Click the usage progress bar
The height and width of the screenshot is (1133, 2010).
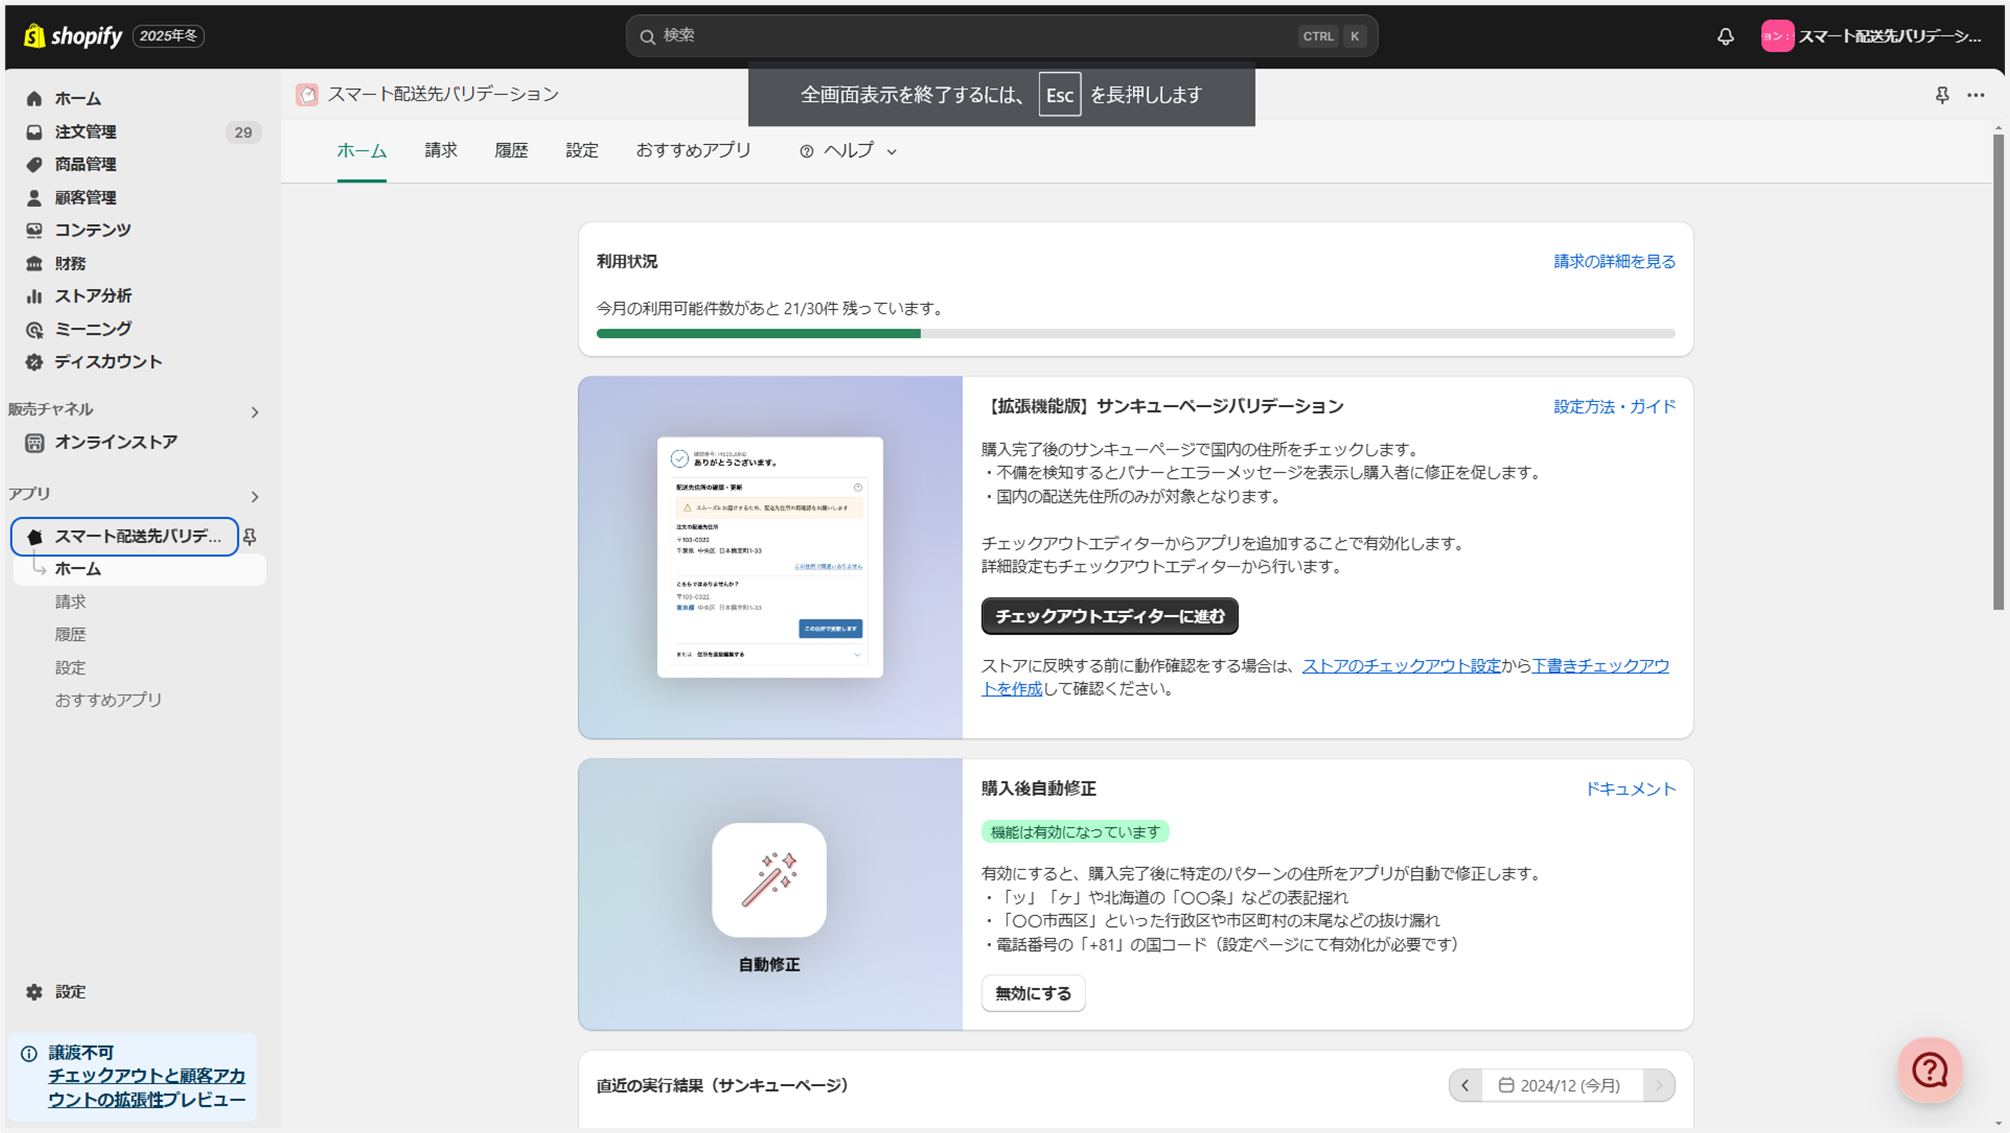coord(1135,334)
